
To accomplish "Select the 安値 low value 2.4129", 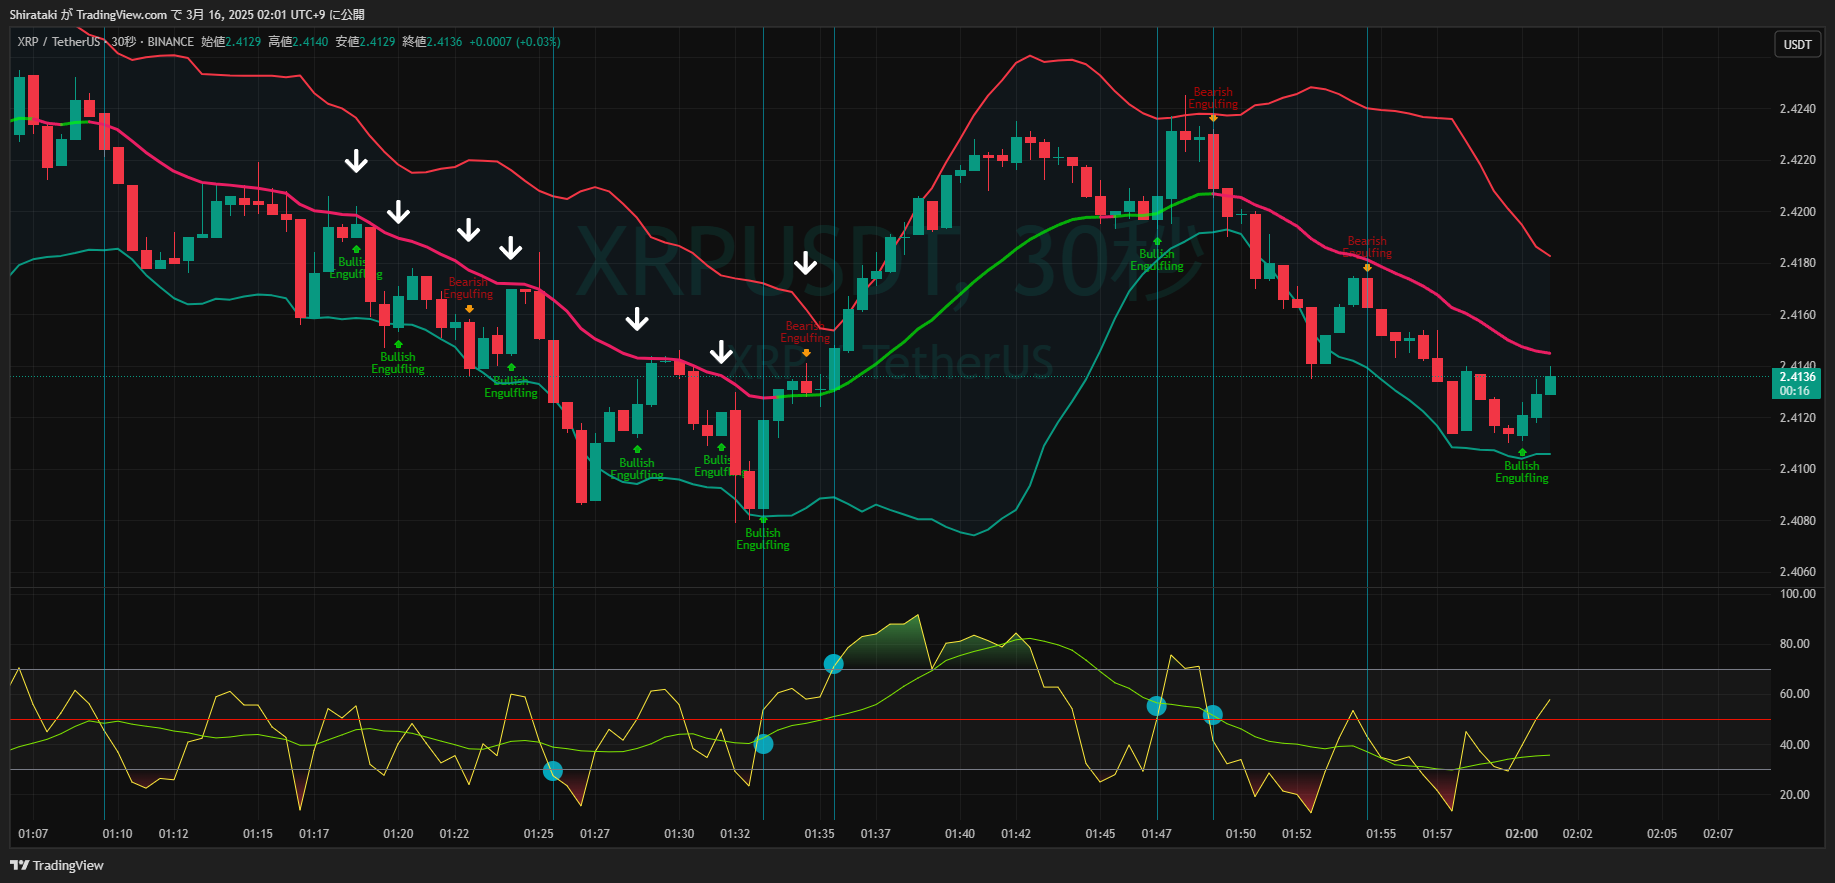I will pyautogui.click(x=378, y=42).
